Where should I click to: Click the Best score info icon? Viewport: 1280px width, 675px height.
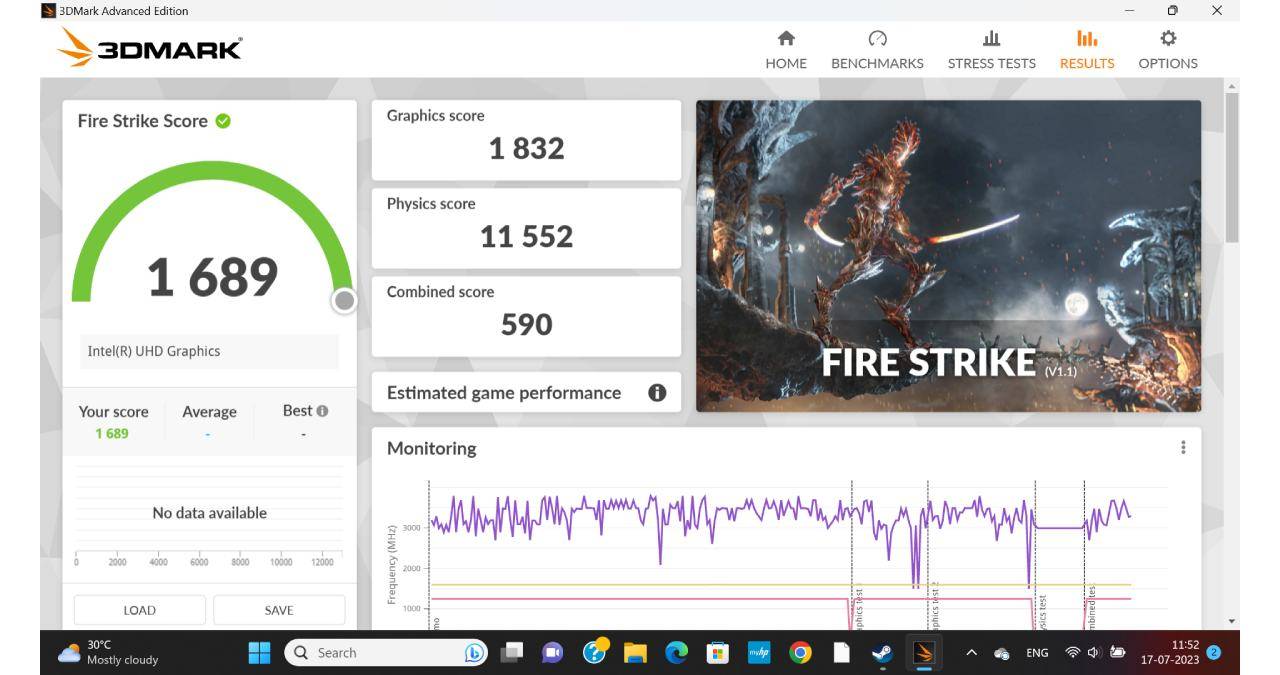point(322,411)
